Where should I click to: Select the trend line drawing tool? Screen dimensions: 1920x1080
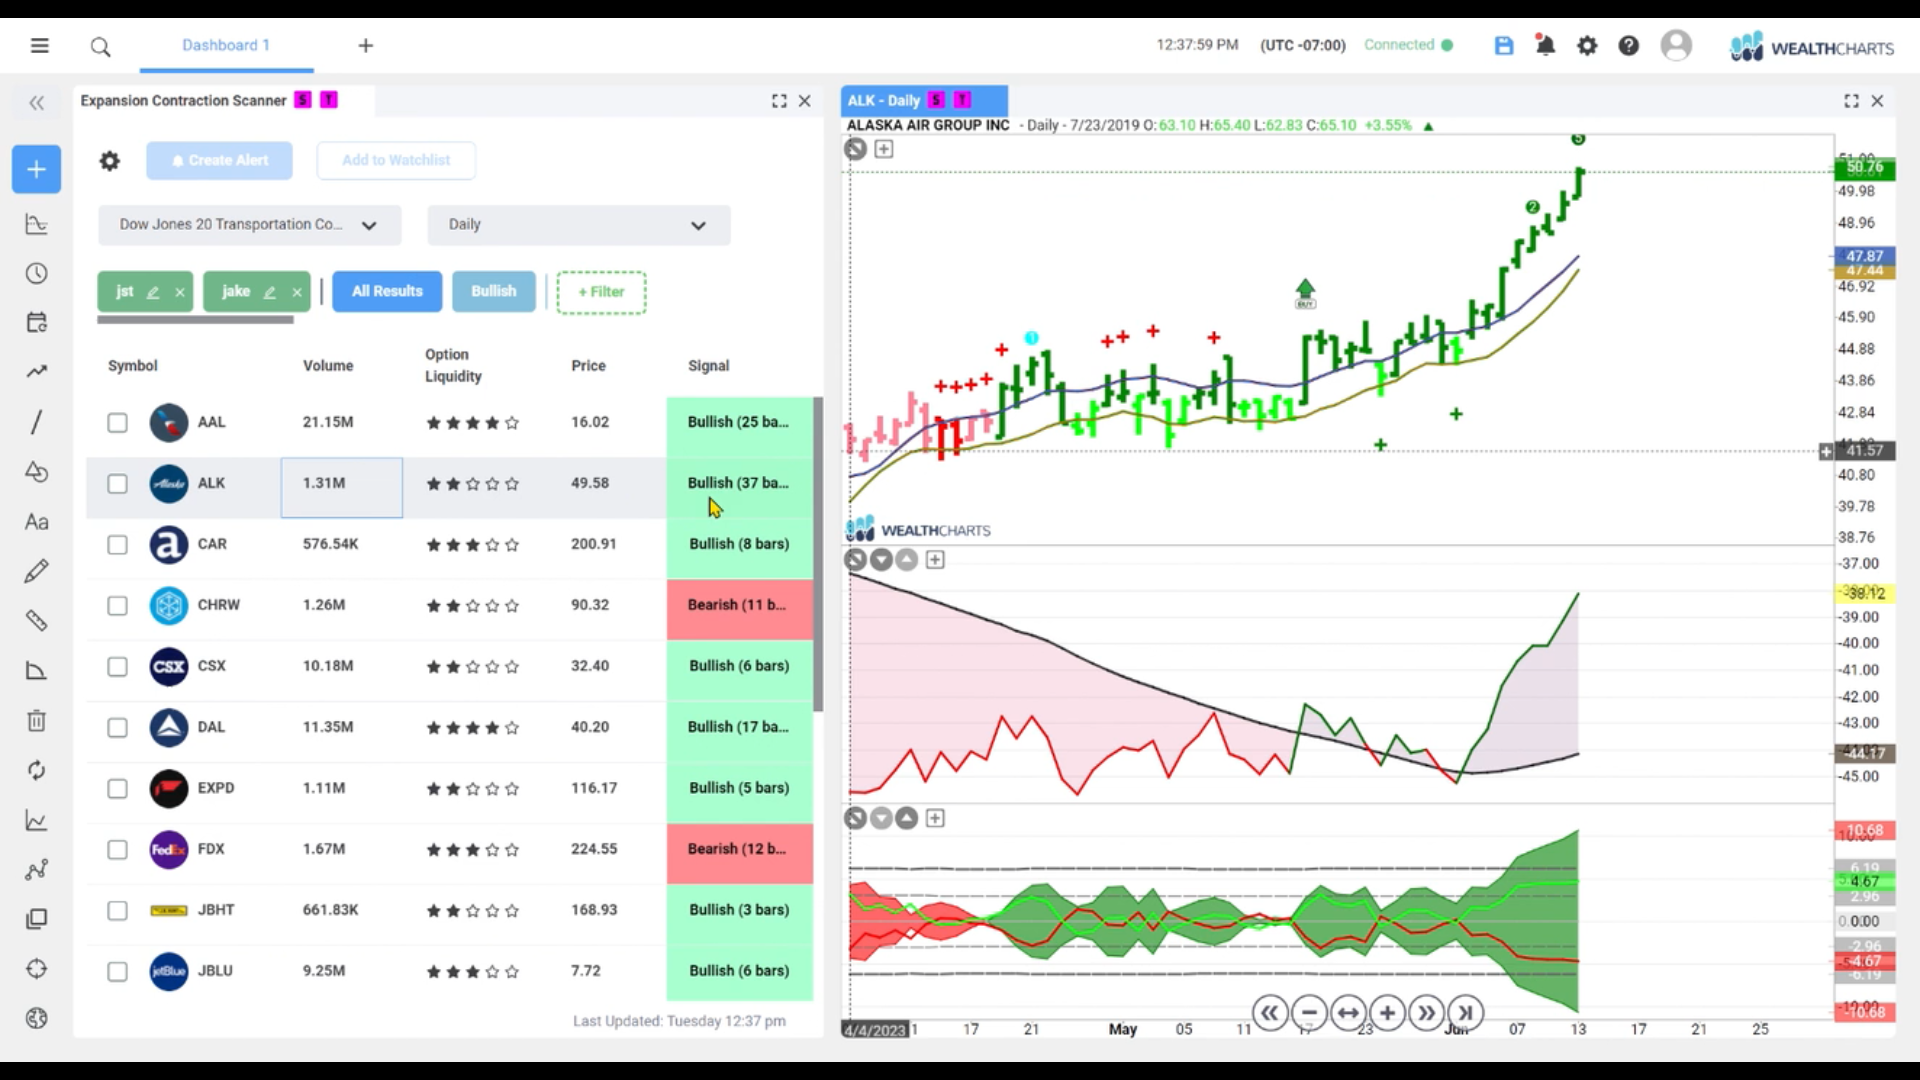coord(36,422)
